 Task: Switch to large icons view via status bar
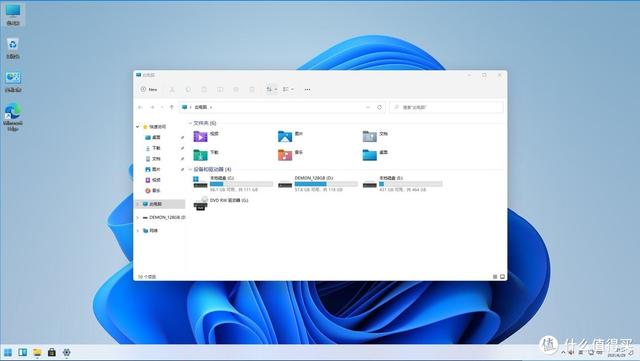point(502,276)
